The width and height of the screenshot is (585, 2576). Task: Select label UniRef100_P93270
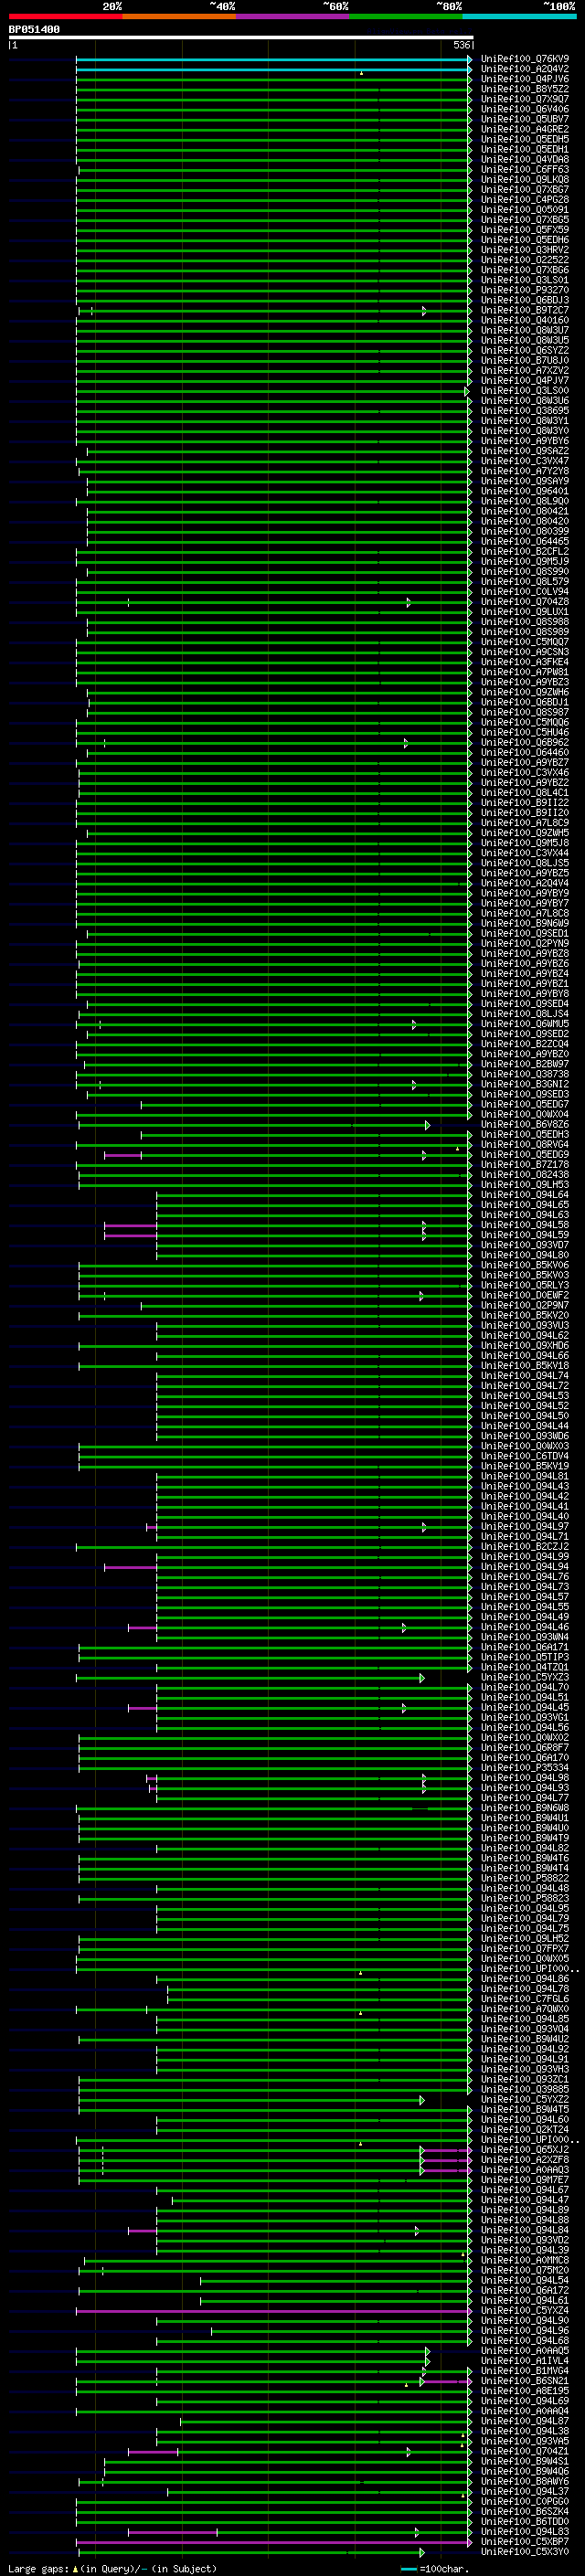(525, 290)
